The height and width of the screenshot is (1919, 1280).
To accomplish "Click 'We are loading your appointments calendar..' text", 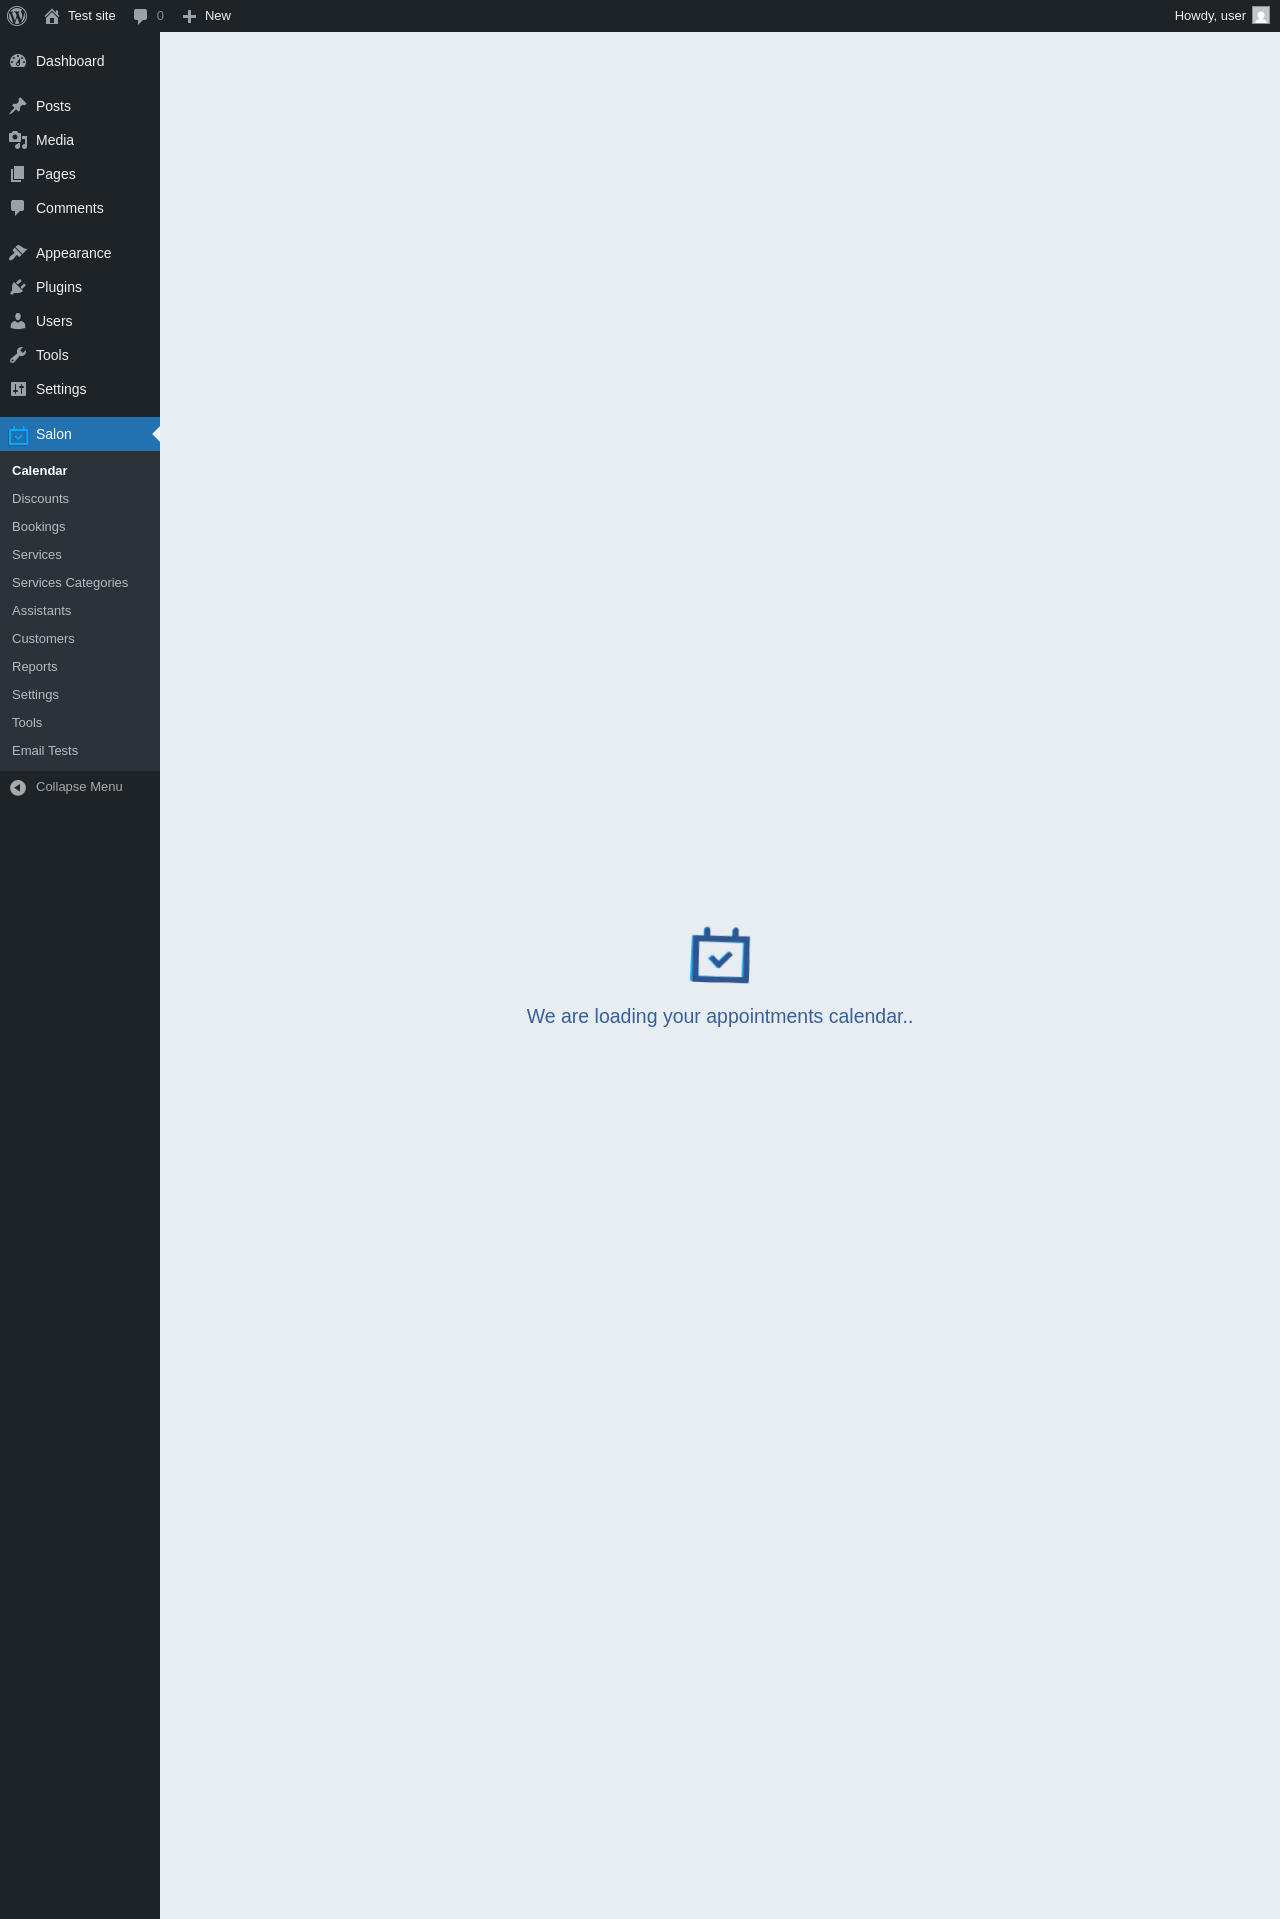I will tap(720, 1016).
